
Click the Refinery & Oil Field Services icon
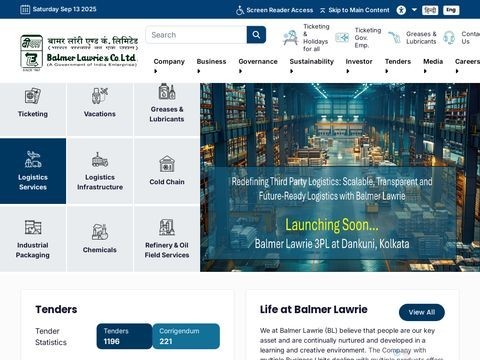click(167, 227)
